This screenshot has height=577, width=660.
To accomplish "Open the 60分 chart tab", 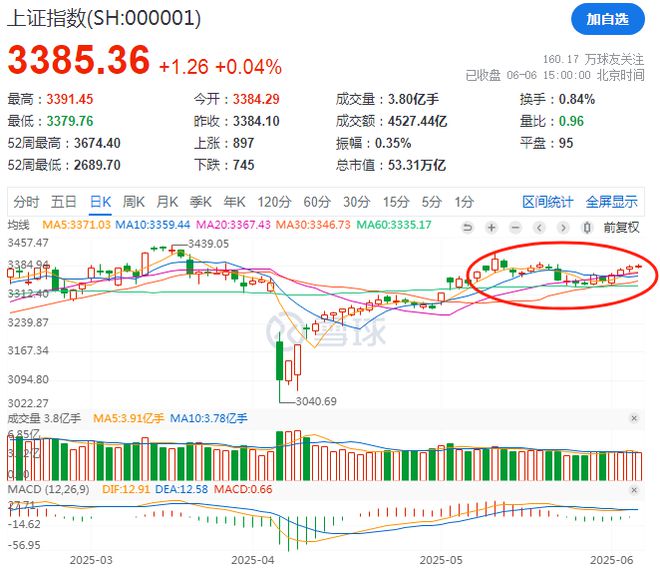I will tap(317, 202).
